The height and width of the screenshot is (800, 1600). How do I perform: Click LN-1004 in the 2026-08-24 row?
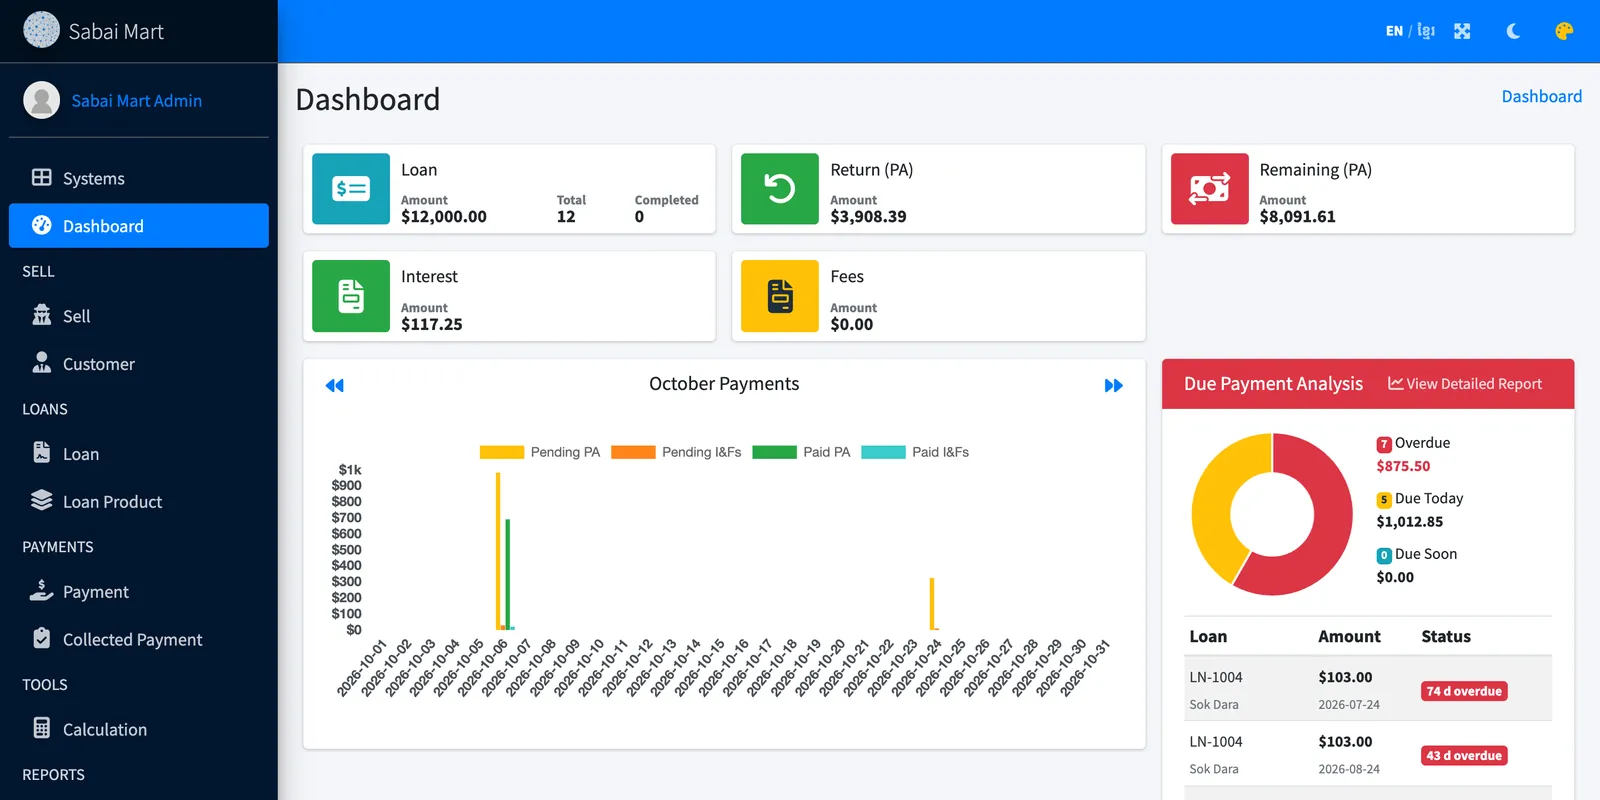[x=1216, y=742]
